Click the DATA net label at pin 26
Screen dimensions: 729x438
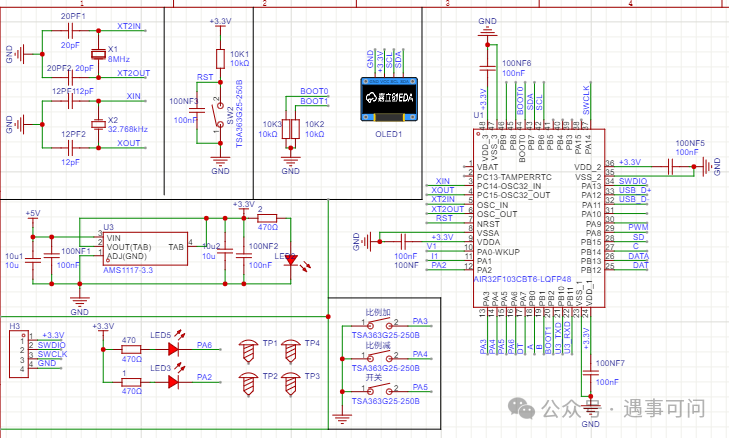(638, 256)
